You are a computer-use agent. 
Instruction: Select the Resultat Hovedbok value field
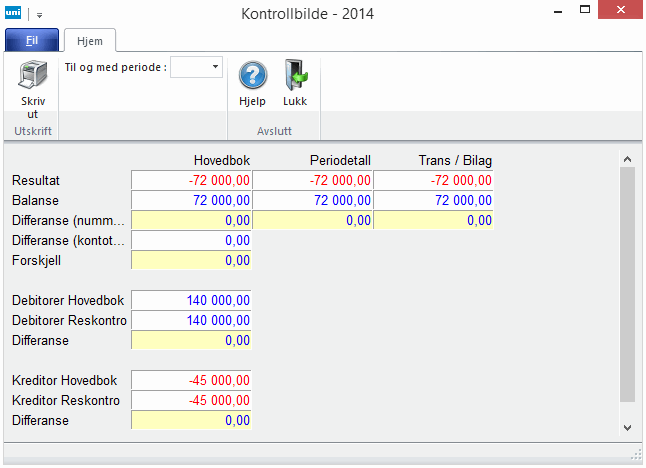pos(192,180)
